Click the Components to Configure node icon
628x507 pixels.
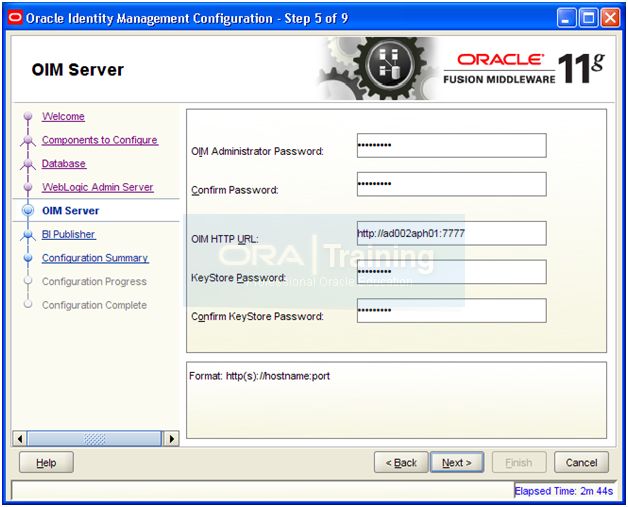tap(28, 140)
